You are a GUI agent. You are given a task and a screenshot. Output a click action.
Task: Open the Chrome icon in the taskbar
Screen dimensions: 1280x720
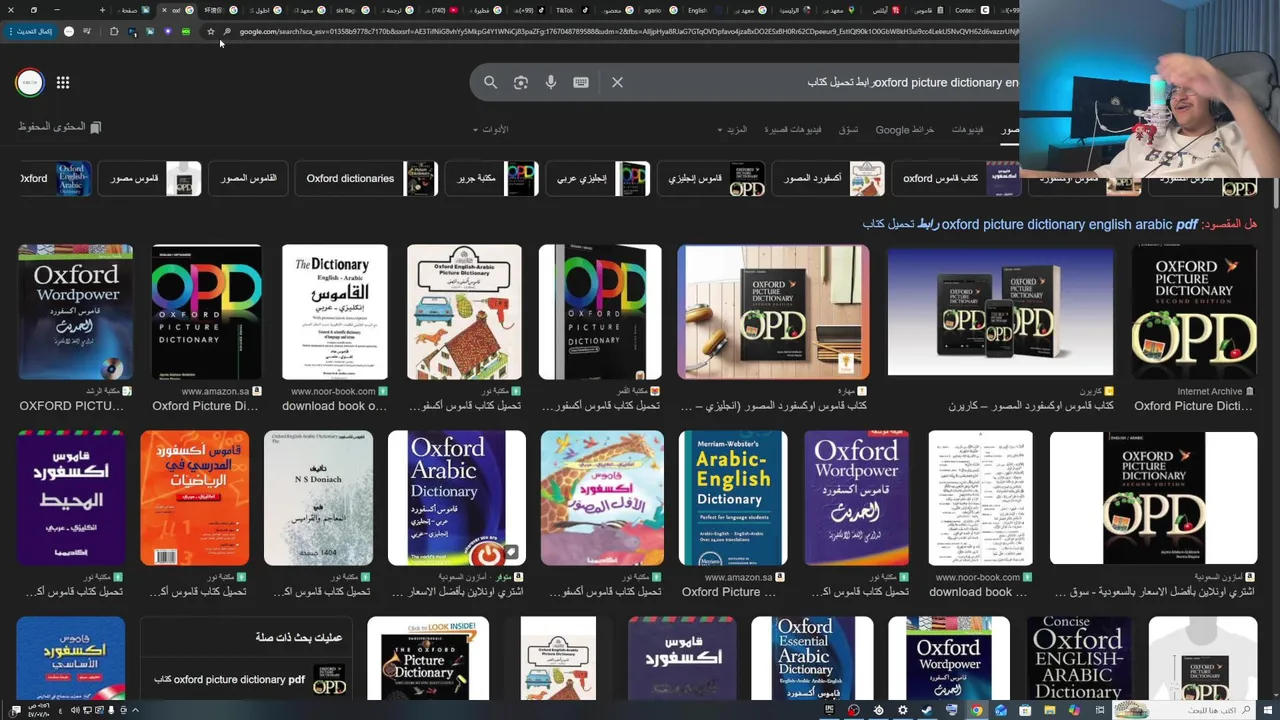976,710
